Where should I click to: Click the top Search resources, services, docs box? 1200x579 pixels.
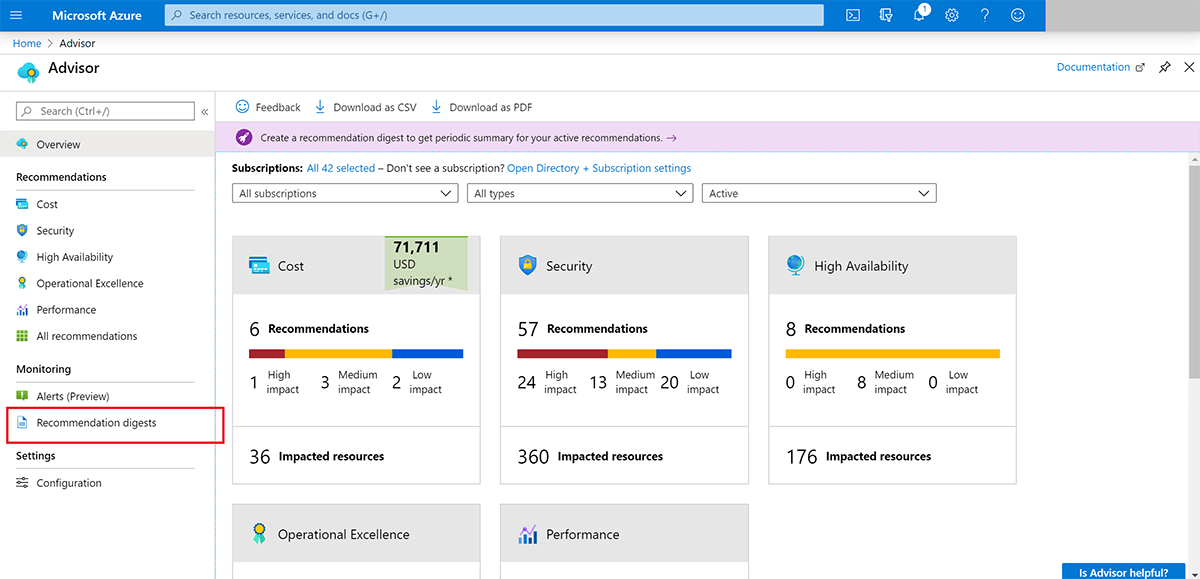pyautogui.click(x=494, y=15)
